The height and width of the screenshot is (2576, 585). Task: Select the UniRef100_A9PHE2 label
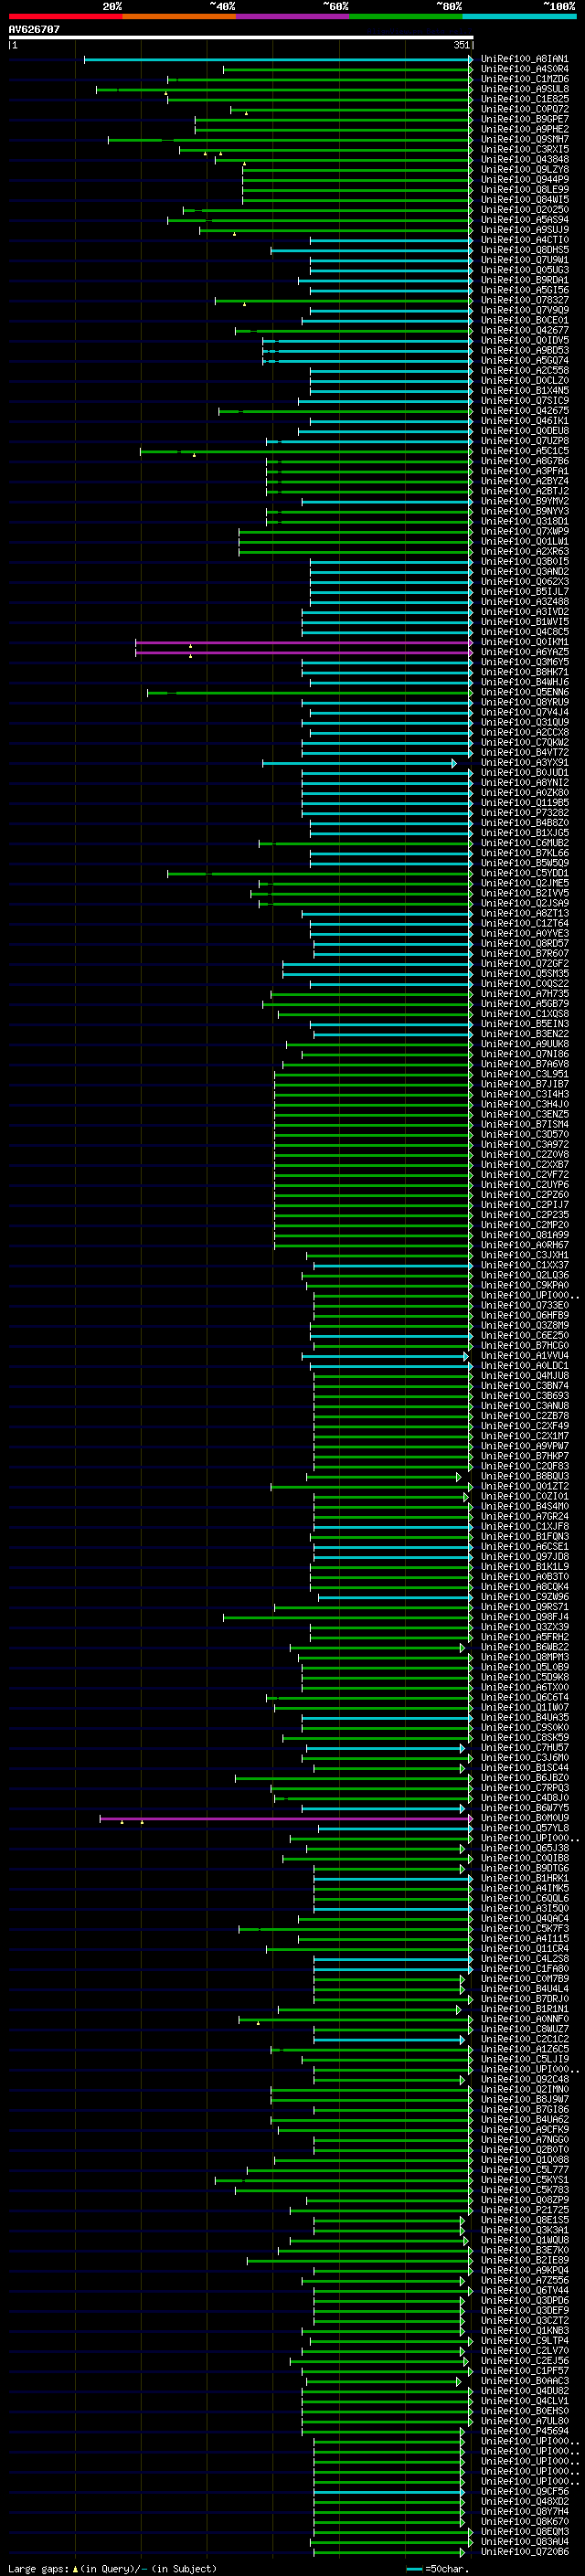pyautogui.click(x=524, y=129)
